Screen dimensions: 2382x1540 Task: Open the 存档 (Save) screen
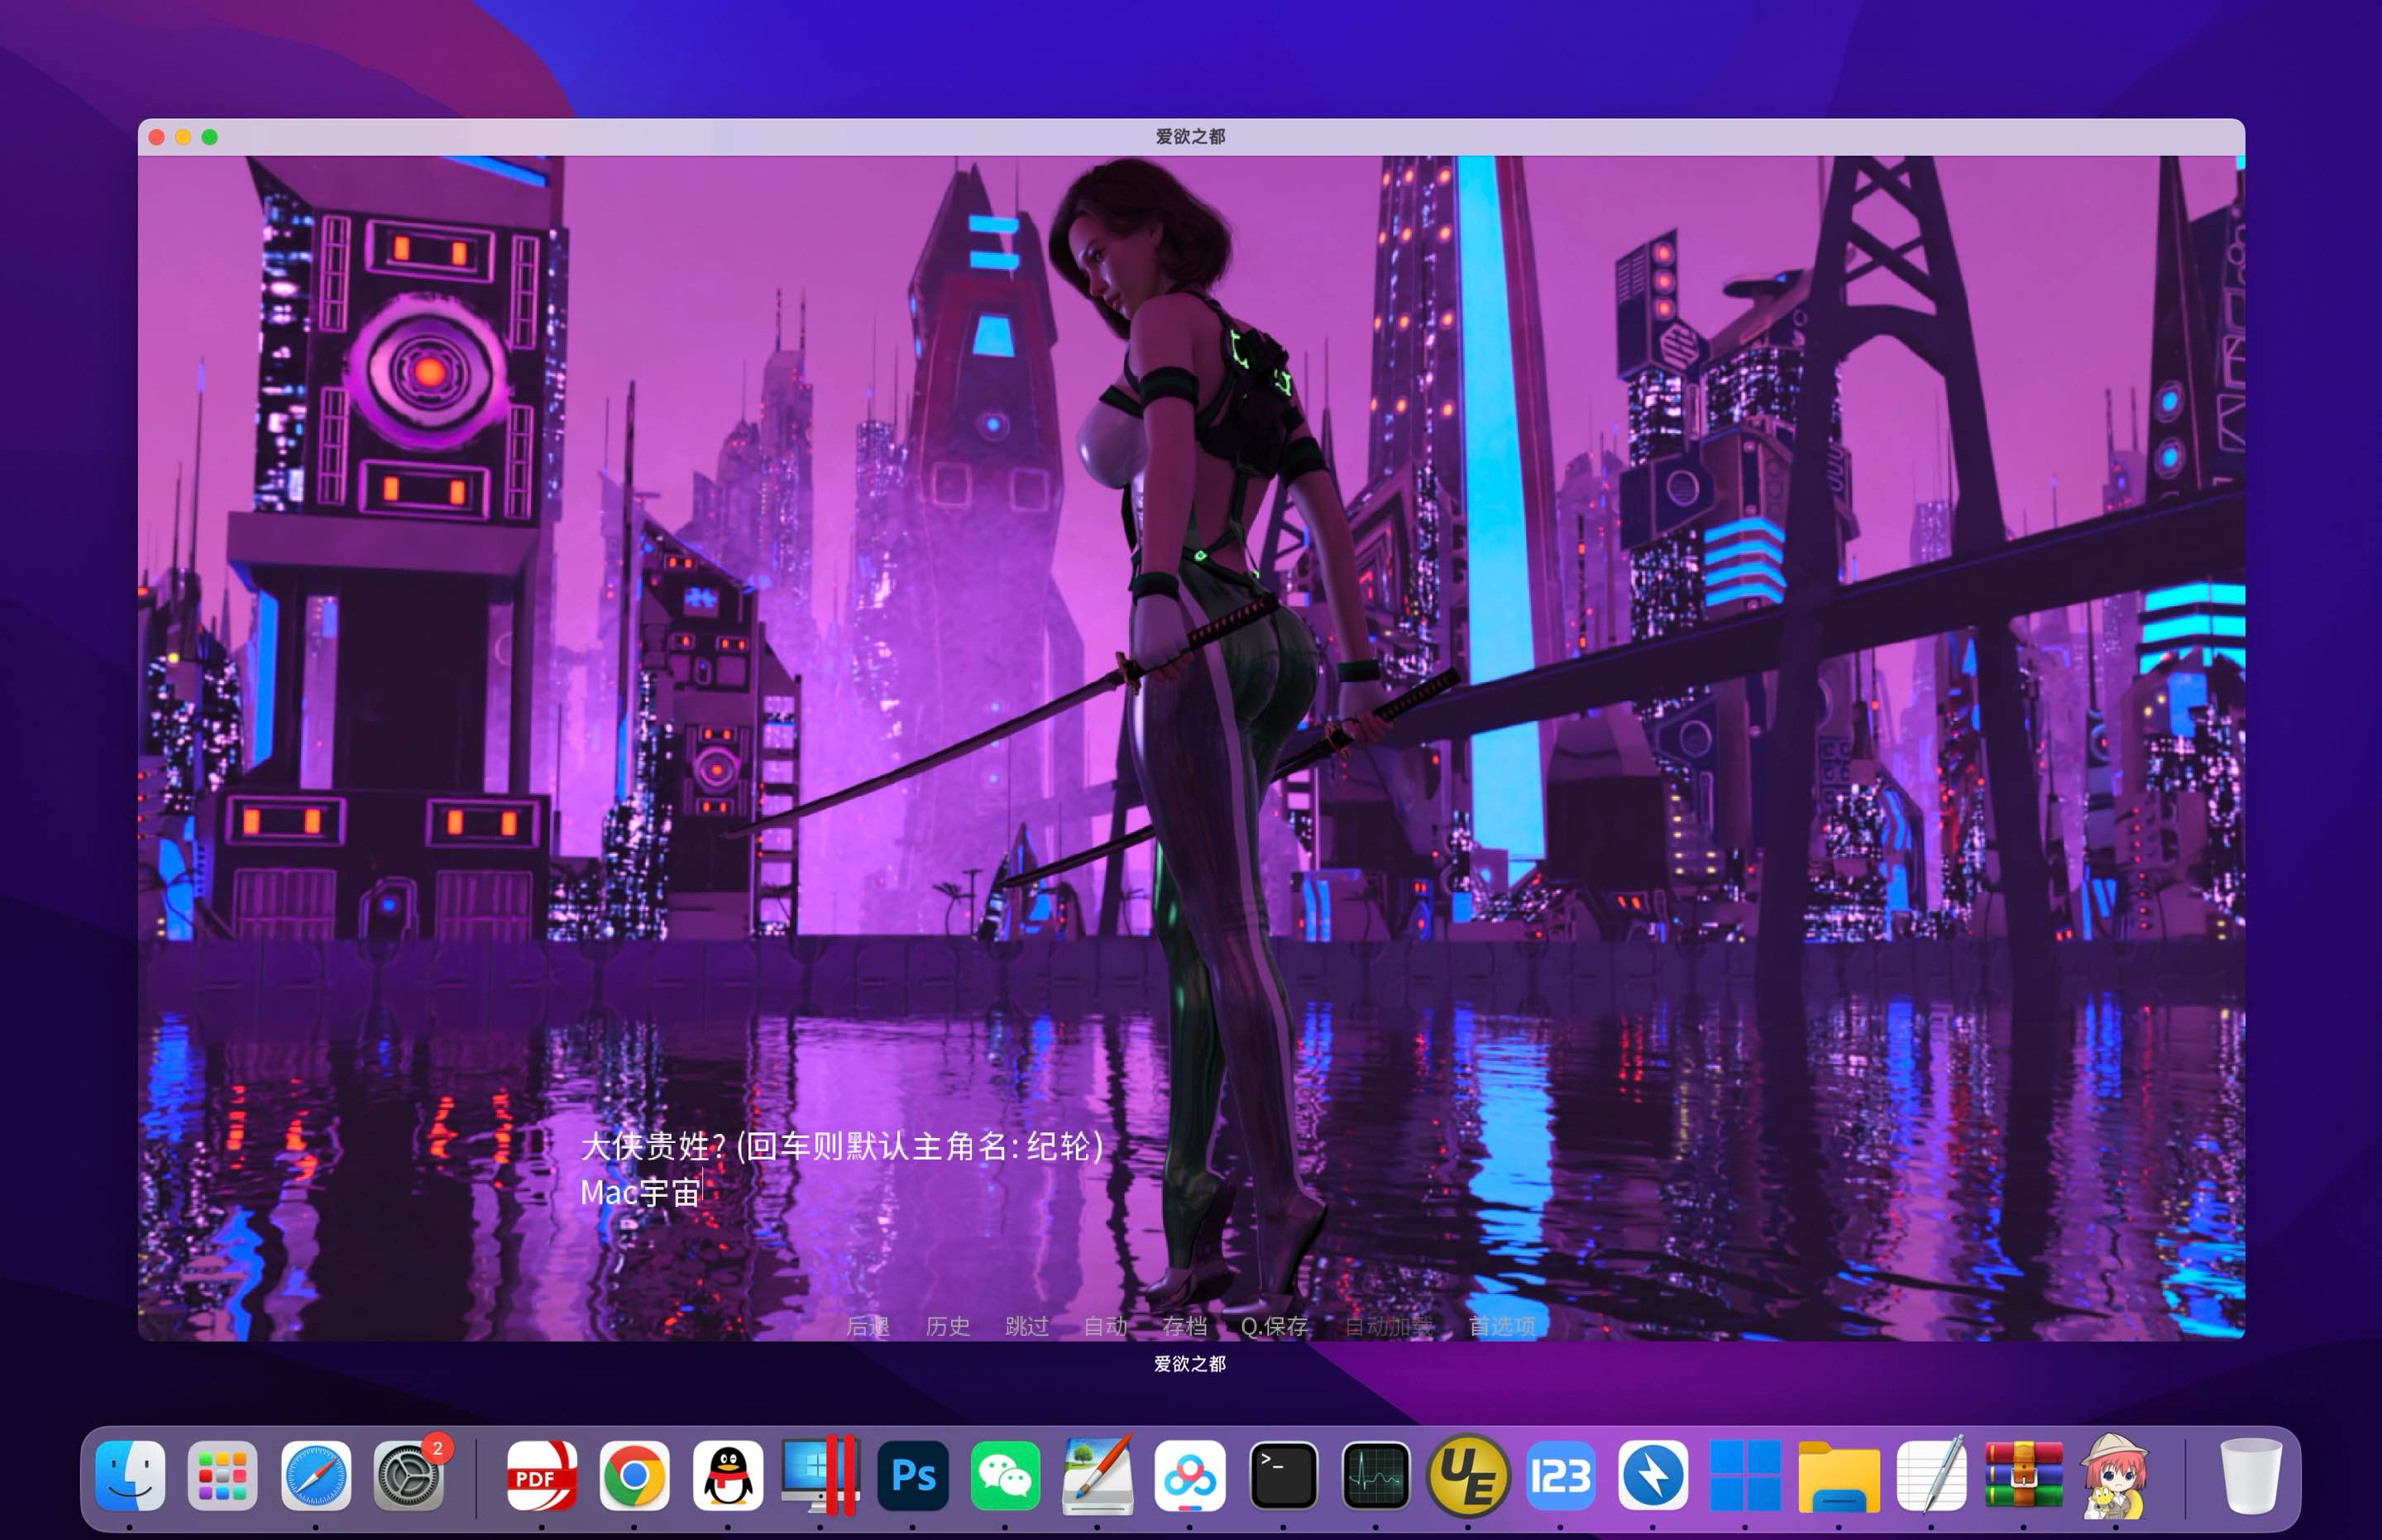click(x=1184, y=1326)
